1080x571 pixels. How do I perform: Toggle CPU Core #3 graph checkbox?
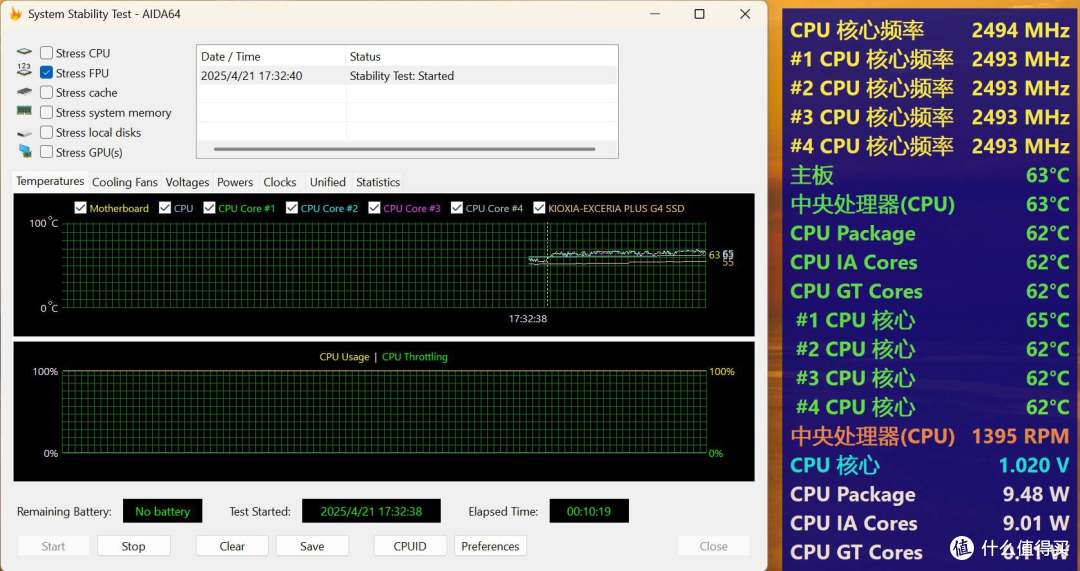(x=374, y=208)
